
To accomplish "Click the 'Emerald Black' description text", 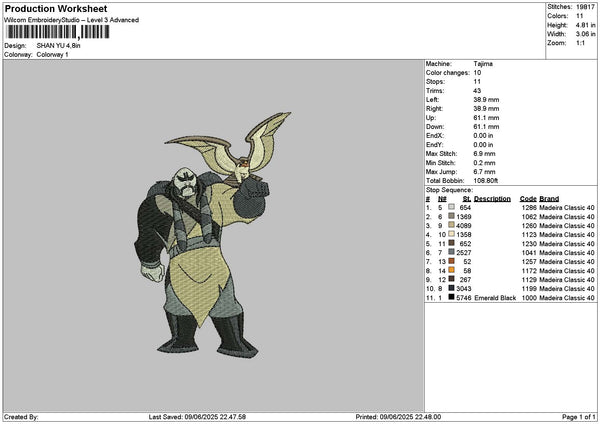I will click(x=495, y=298).
